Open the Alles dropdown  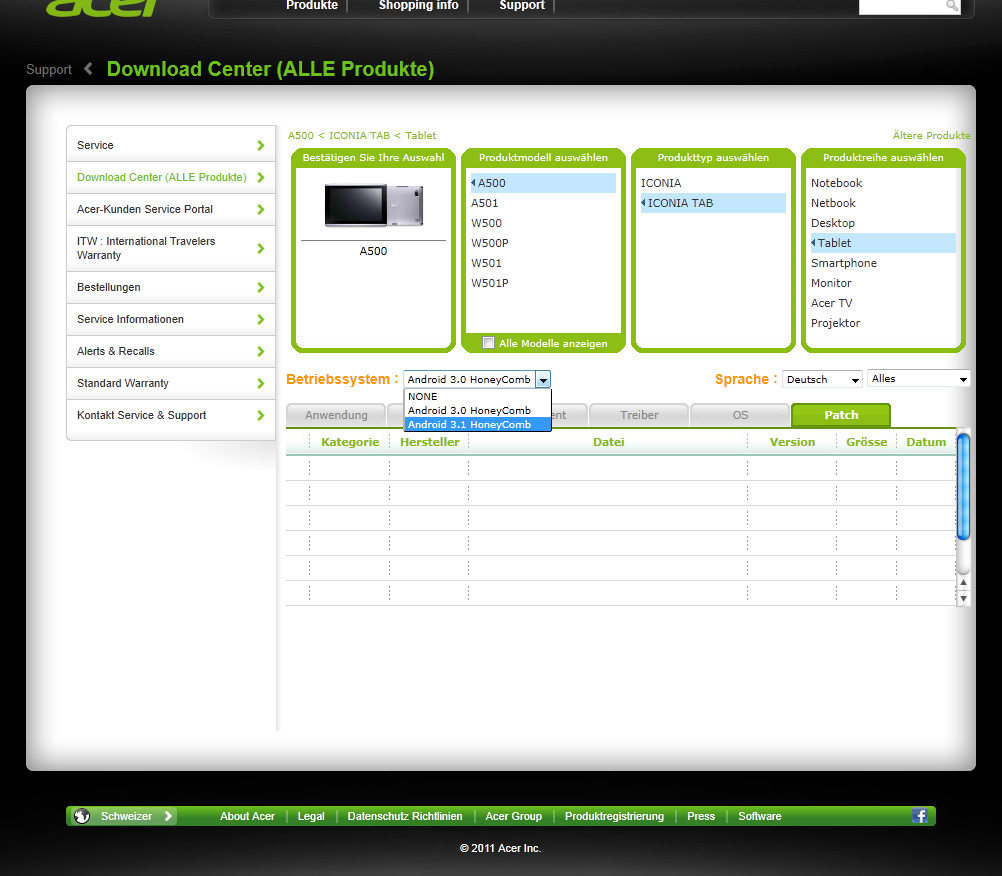click(x=918, y=378)
